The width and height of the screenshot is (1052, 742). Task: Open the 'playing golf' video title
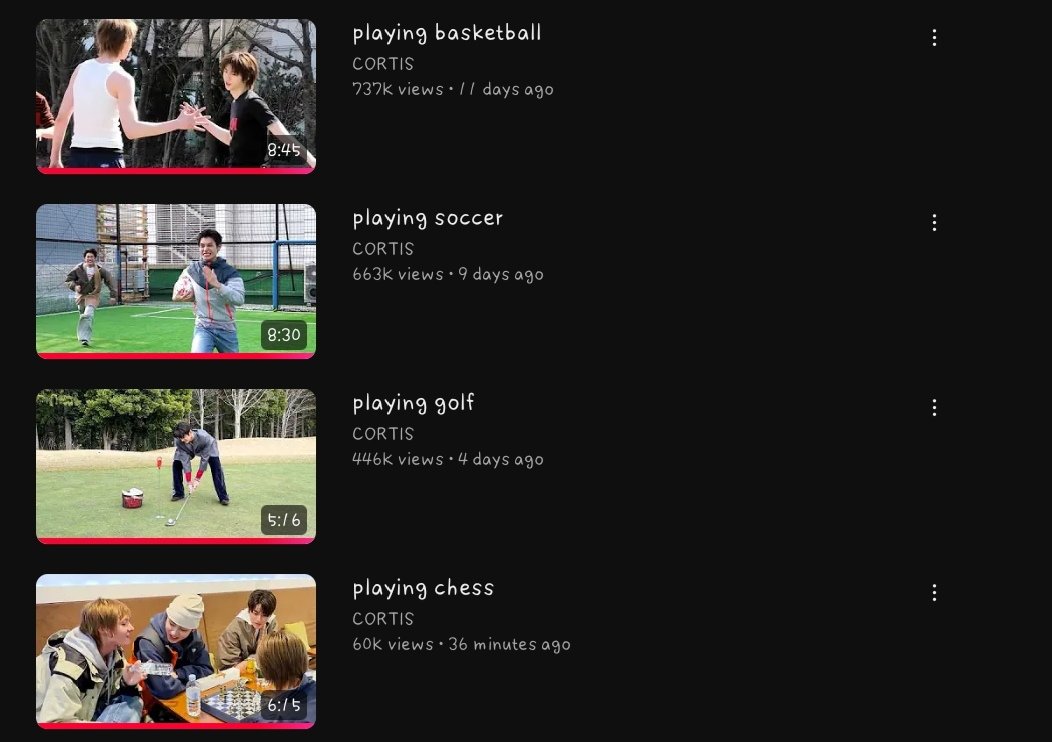pos(413,403)
